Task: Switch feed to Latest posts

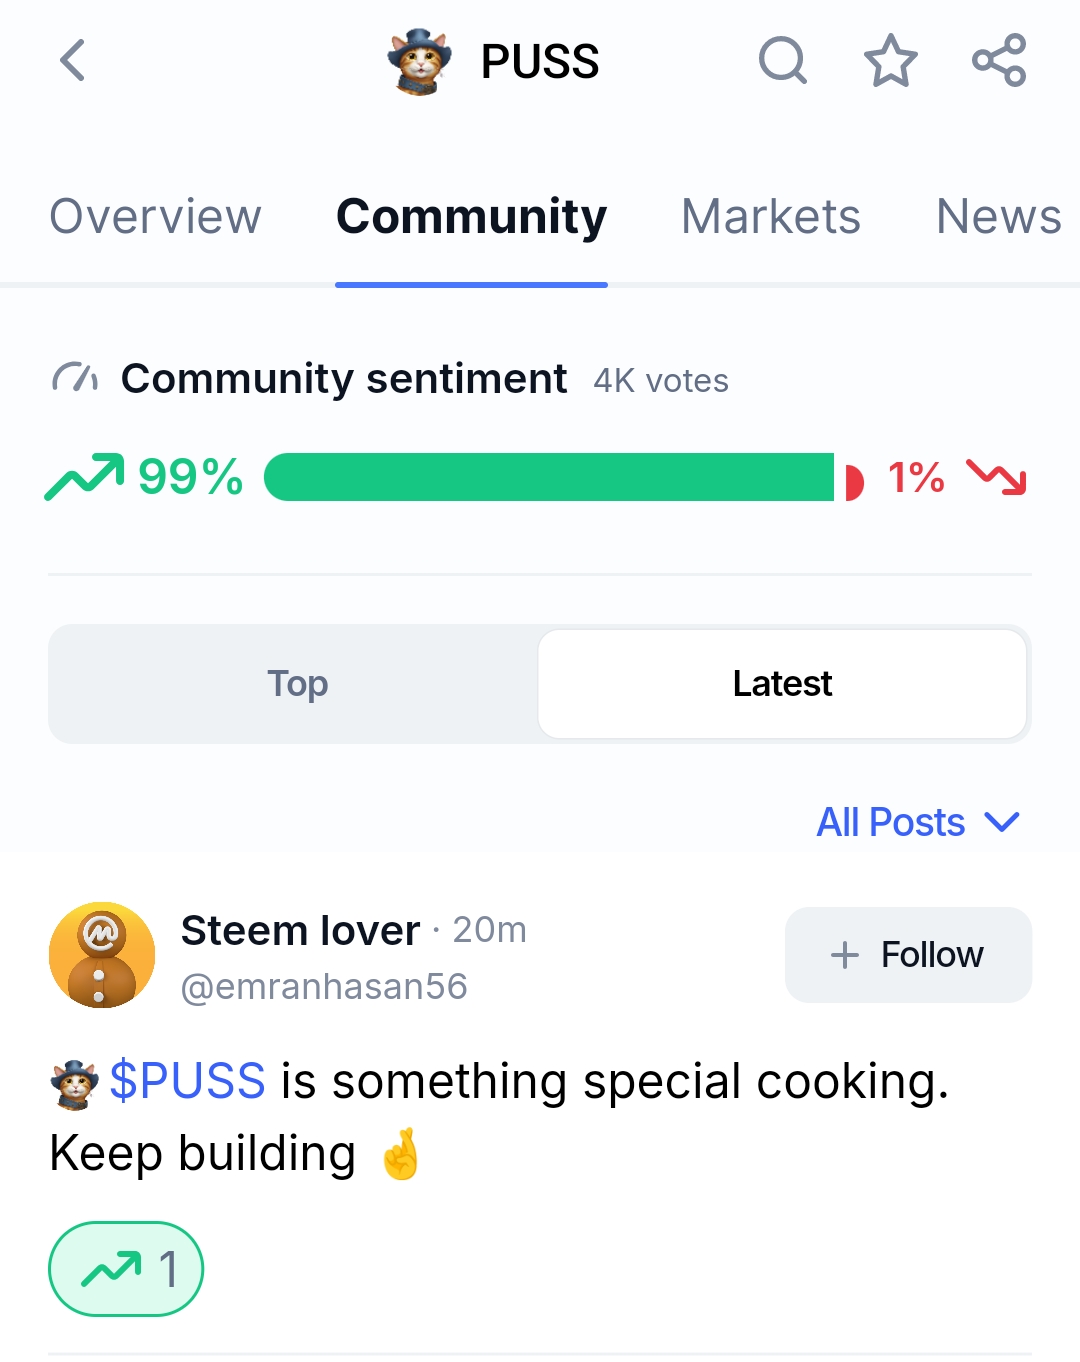Action: pyautogui.click(x=782, y=684)
